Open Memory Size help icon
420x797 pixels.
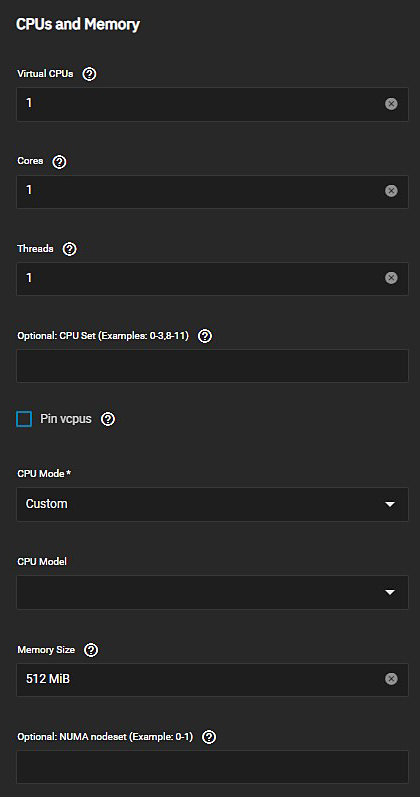pos(91,650)
